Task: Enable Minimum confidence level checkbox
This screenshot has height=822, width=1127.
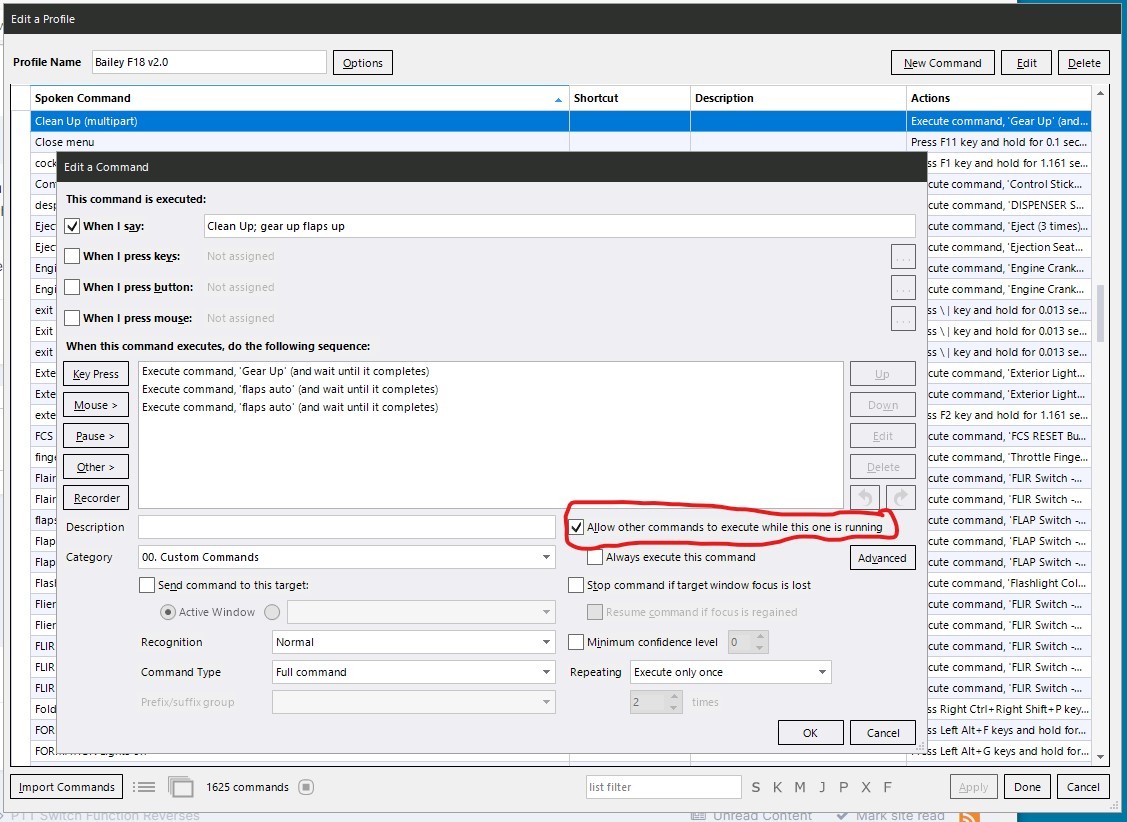Action: click(x=576, y=642)
